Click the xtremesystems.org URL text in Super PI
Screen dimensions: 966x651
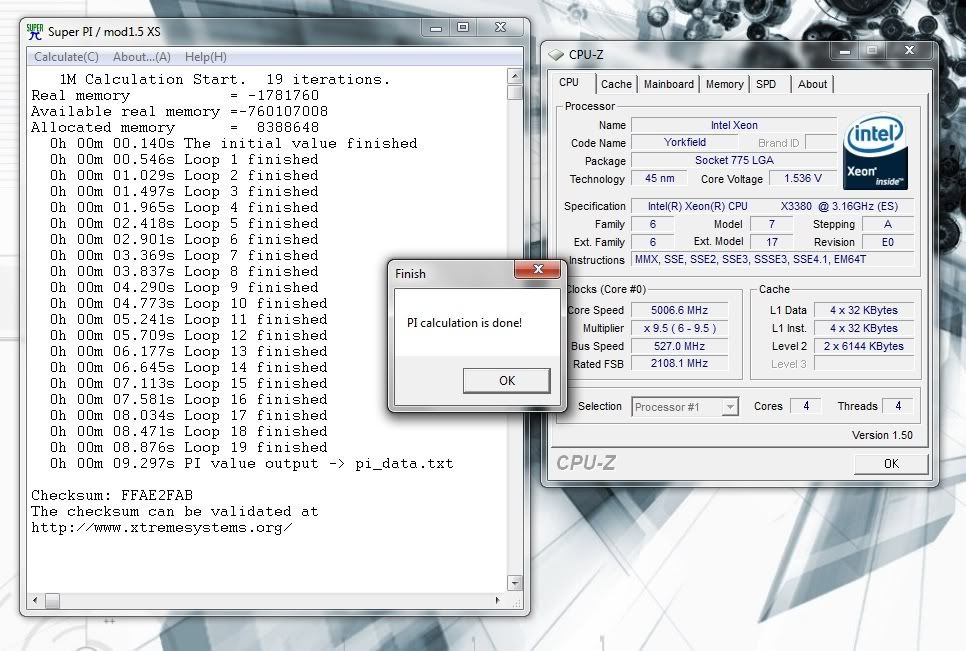click(x=161, y=528)
